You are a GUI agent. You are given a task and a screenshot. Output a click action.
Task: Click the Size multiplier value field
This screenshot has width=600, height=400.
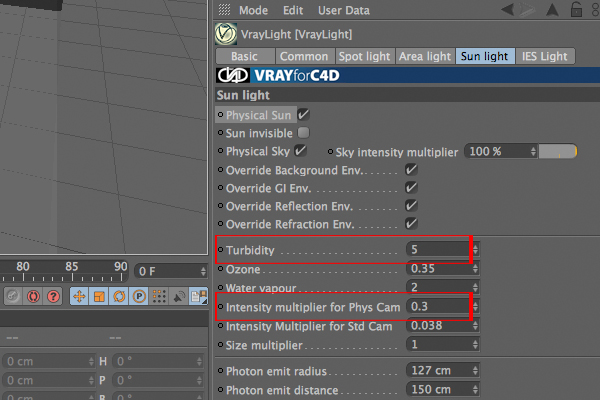tap(439, 345)
